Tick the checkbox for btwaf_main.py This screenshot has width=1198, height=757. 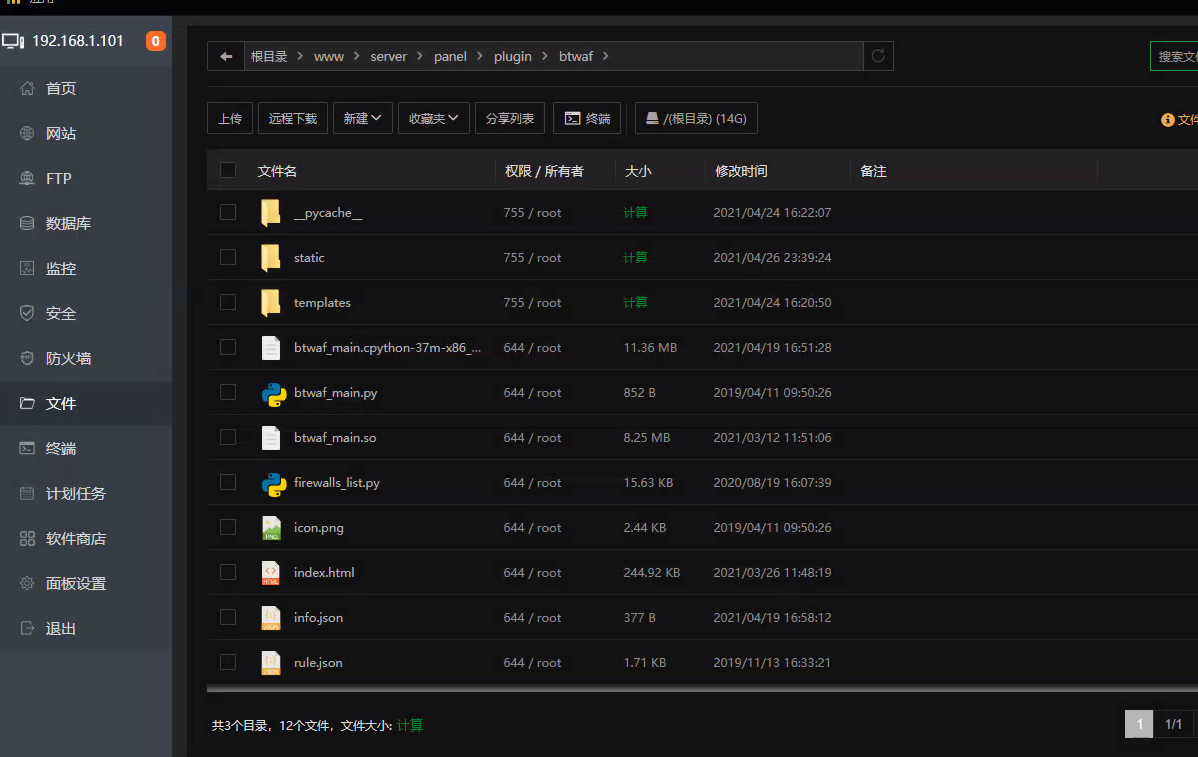[x=228, y=393]
